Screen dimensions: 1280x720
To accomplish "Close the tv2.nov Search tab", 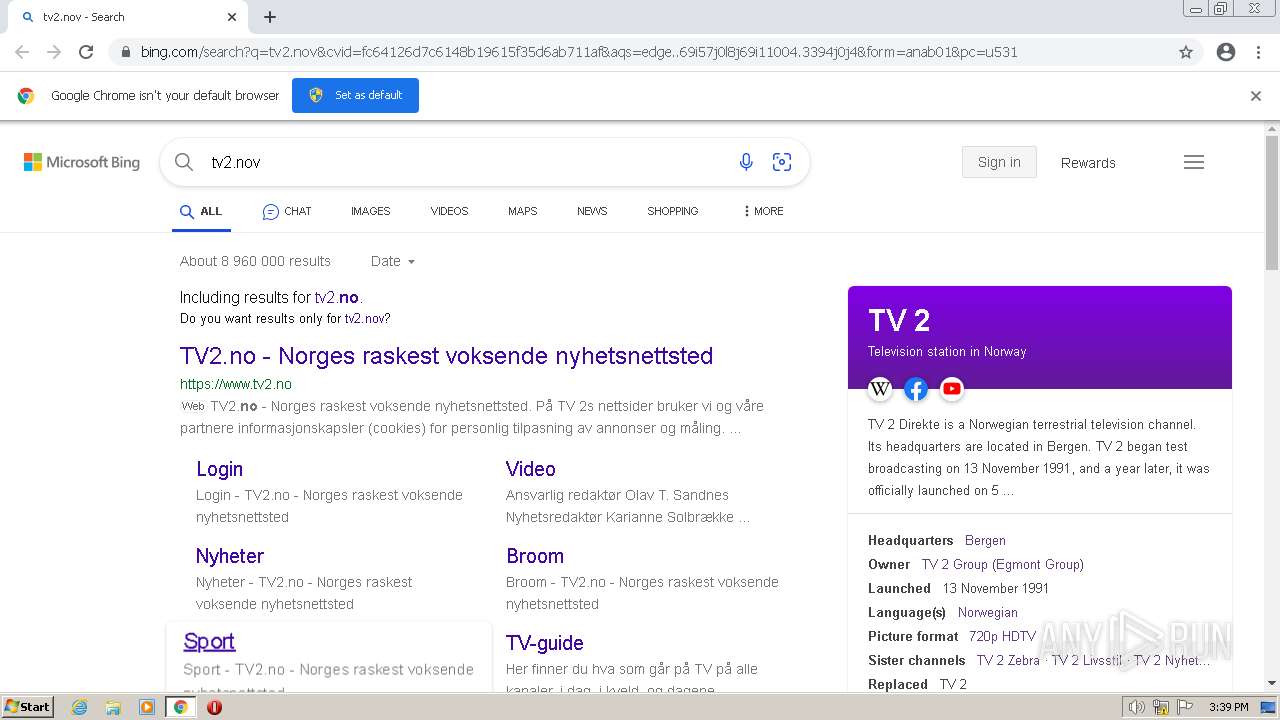I will click(232, 17).
